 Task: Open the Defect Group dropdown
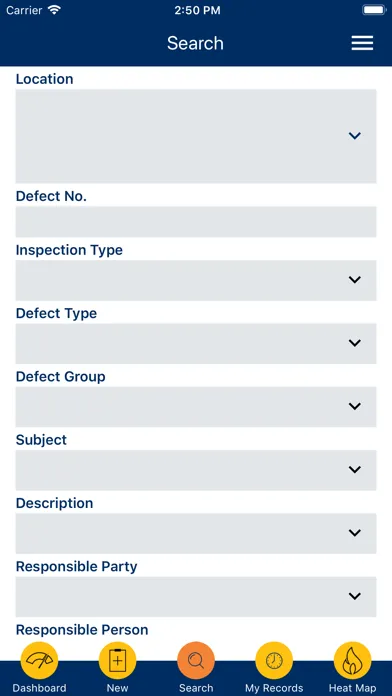point(196,407)
